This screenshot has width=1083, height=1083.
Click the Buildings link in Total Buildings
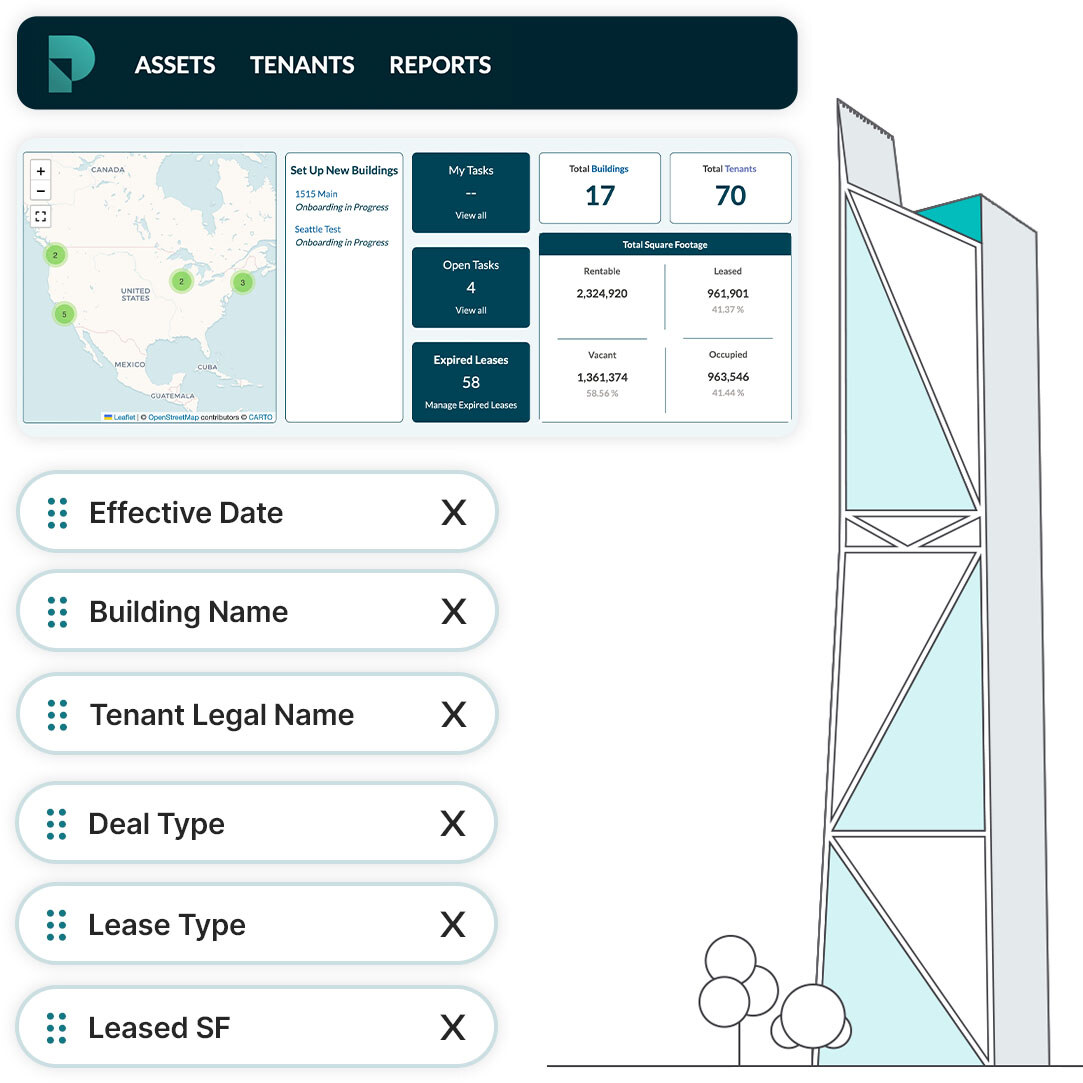point(610,169)
